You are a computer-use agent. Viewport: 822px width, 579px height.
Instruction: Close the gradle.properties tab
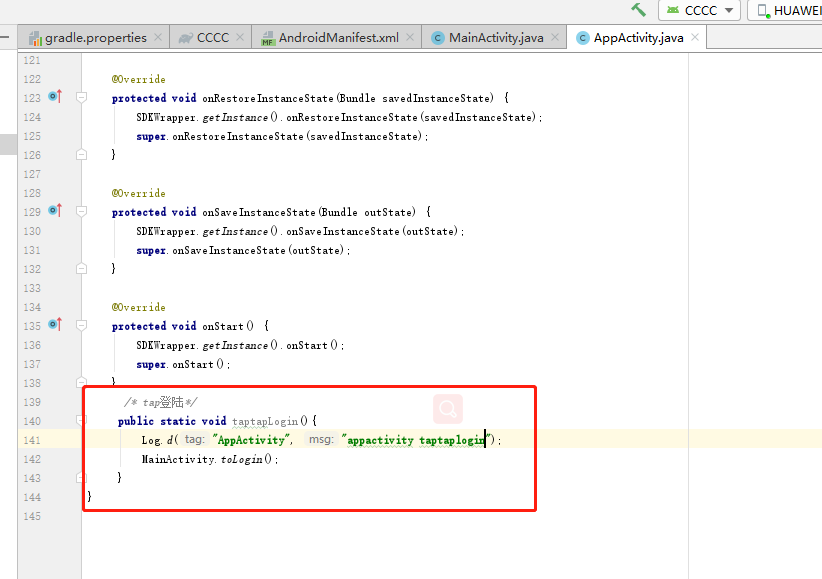[158, 37]
